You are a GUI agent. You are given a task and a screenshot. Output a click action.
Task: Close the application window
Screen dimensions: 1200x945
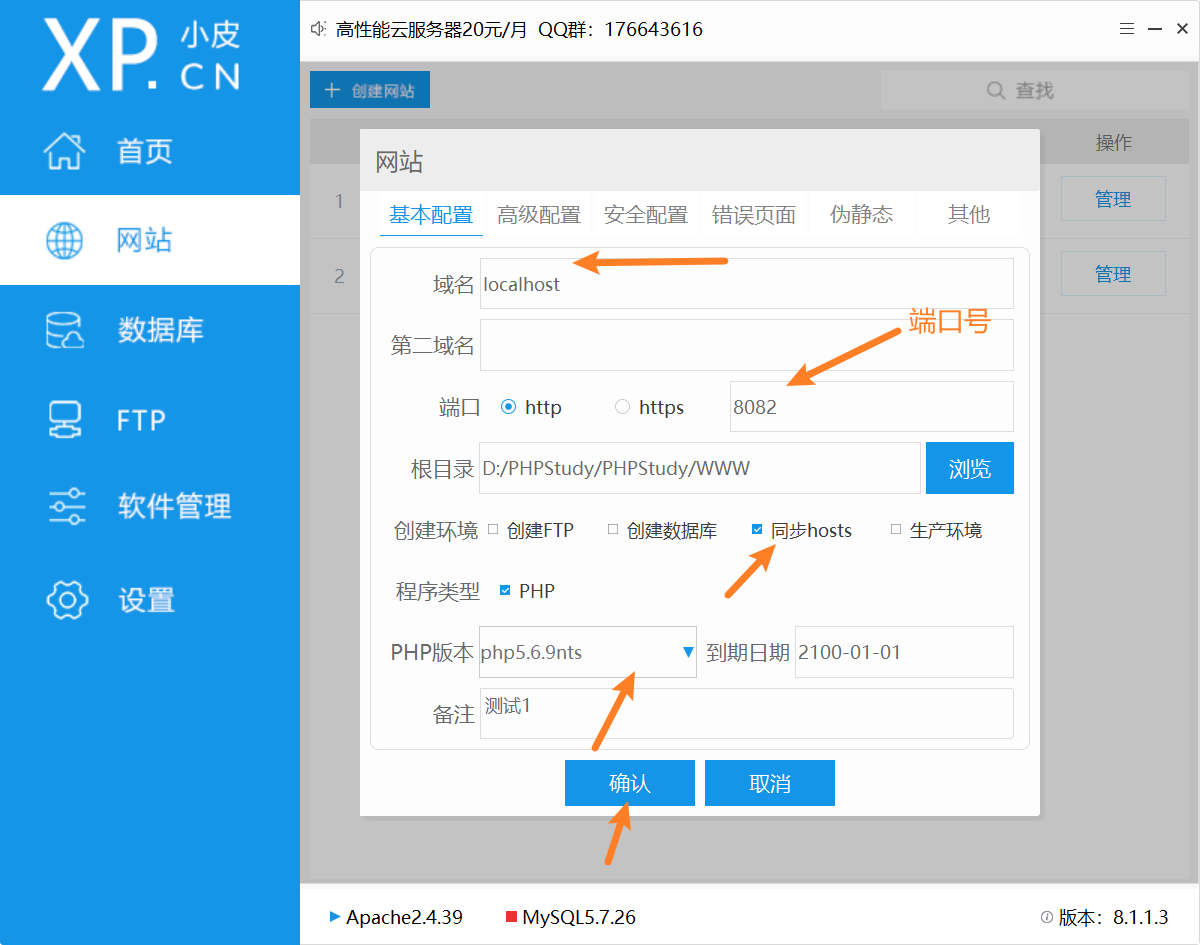[x=1181, y=30]
